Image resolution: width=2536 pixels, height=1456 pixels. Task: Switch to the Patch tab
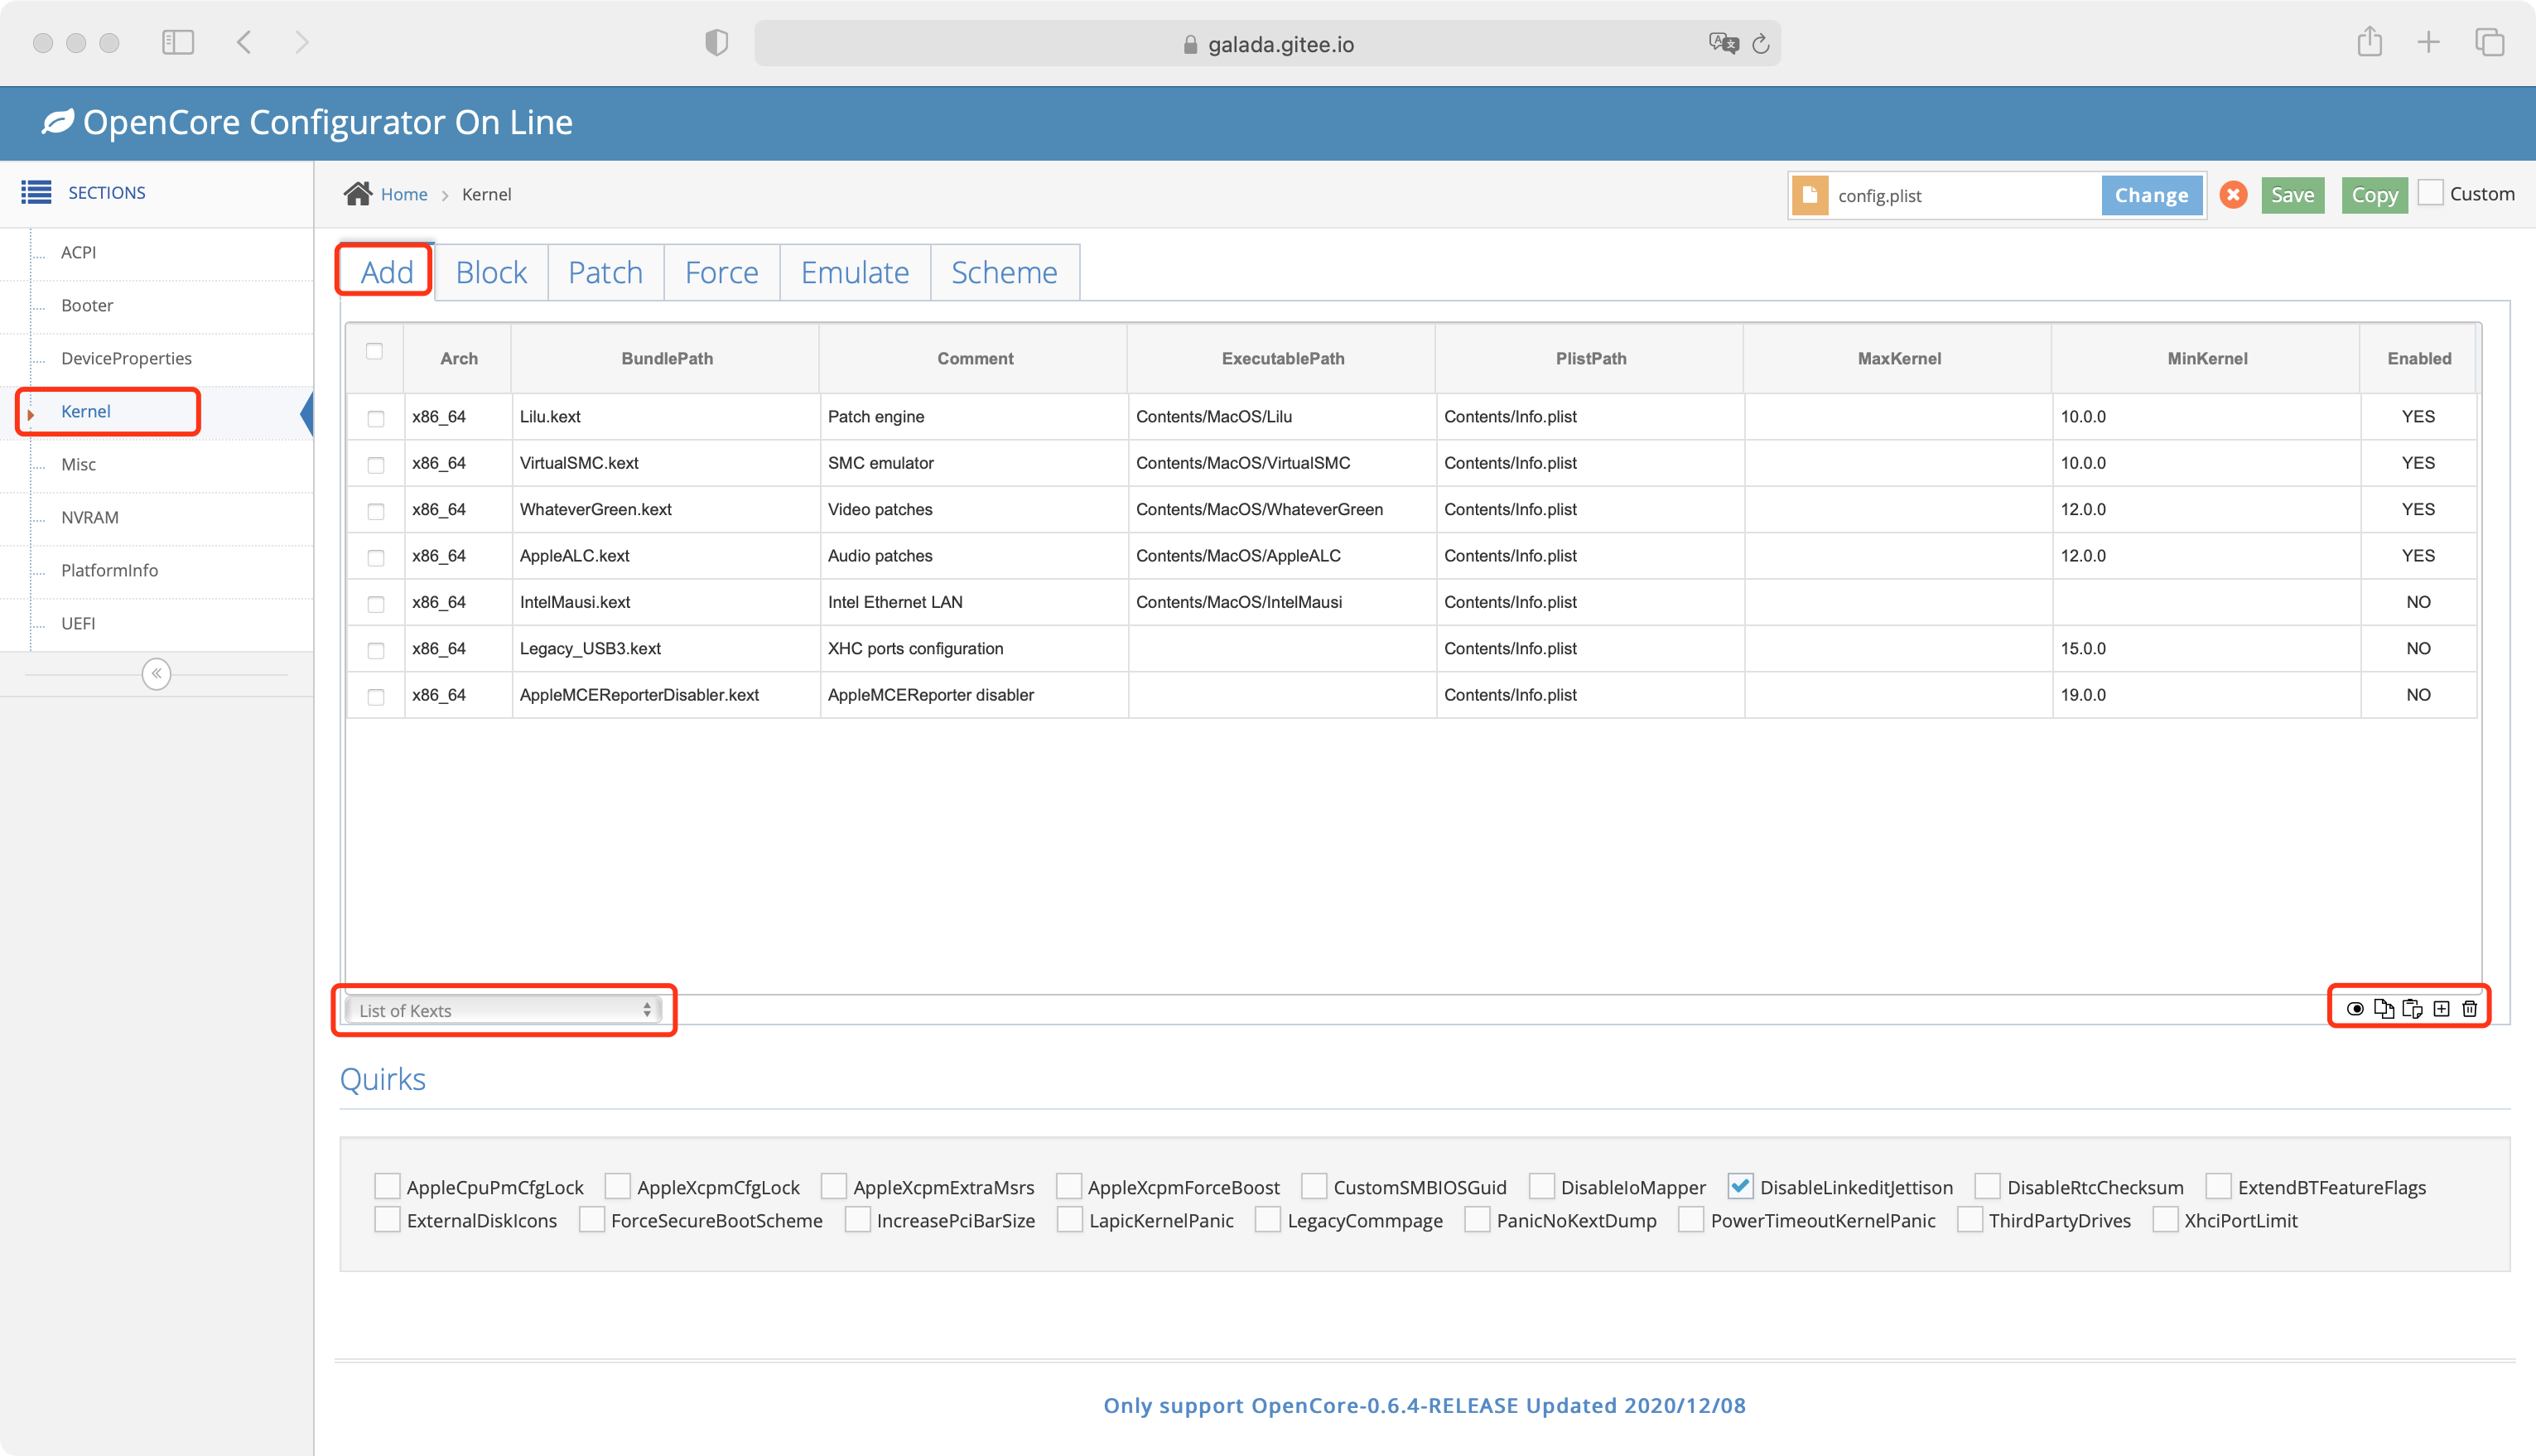click(x=605, y=272)
